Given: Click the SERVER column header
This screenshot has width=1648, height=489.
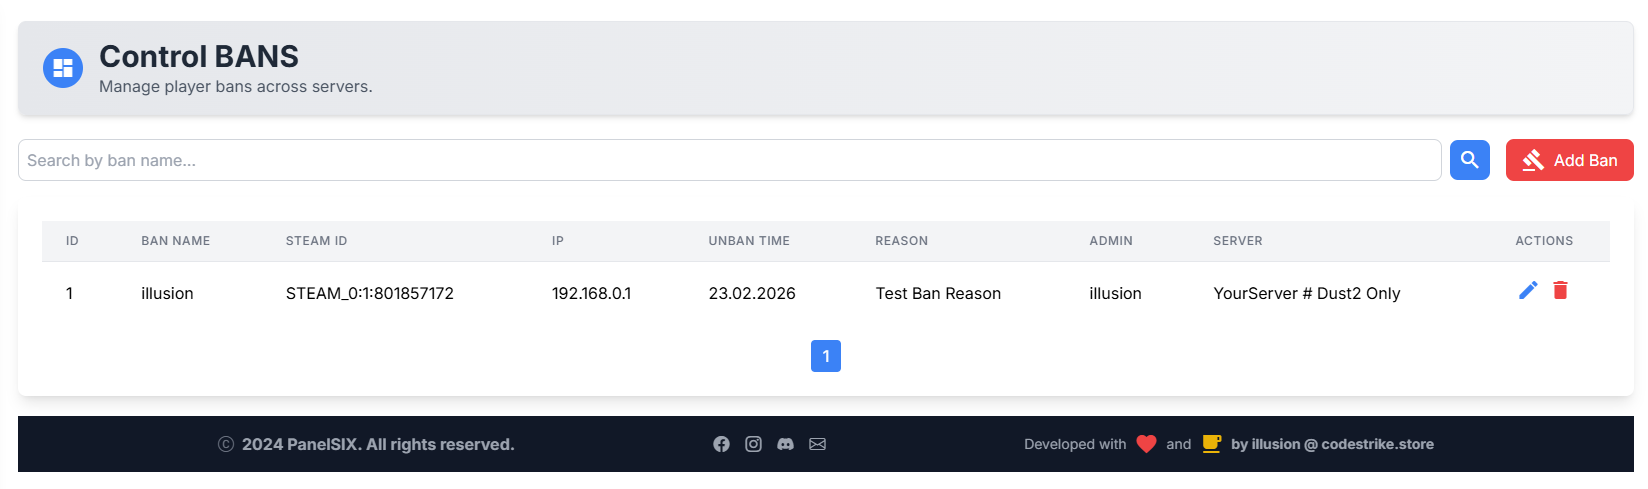Looking at the screenshot, I should tap(1237, 241).
